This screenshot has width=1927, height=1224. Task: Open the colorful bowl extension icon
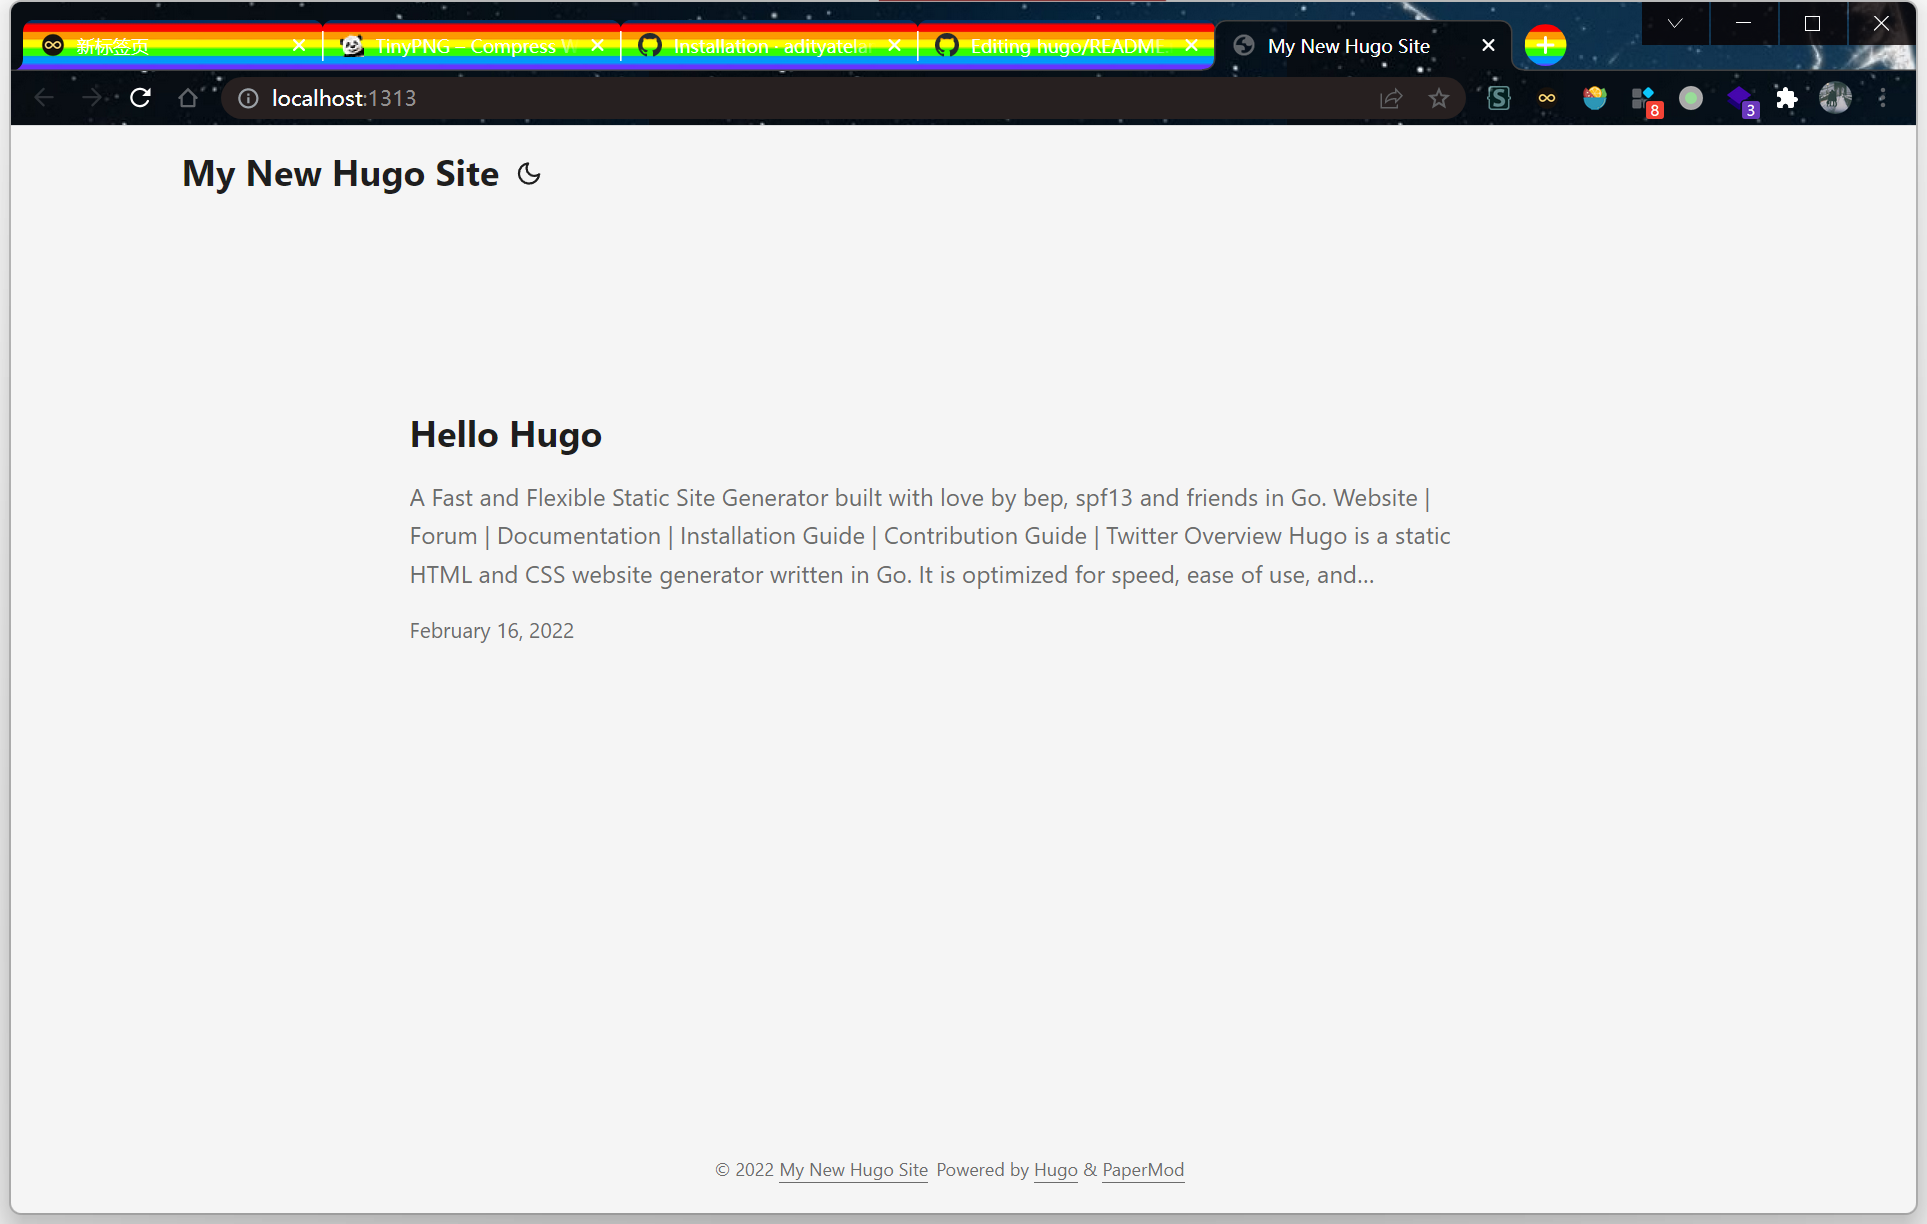coord(1595,98)
